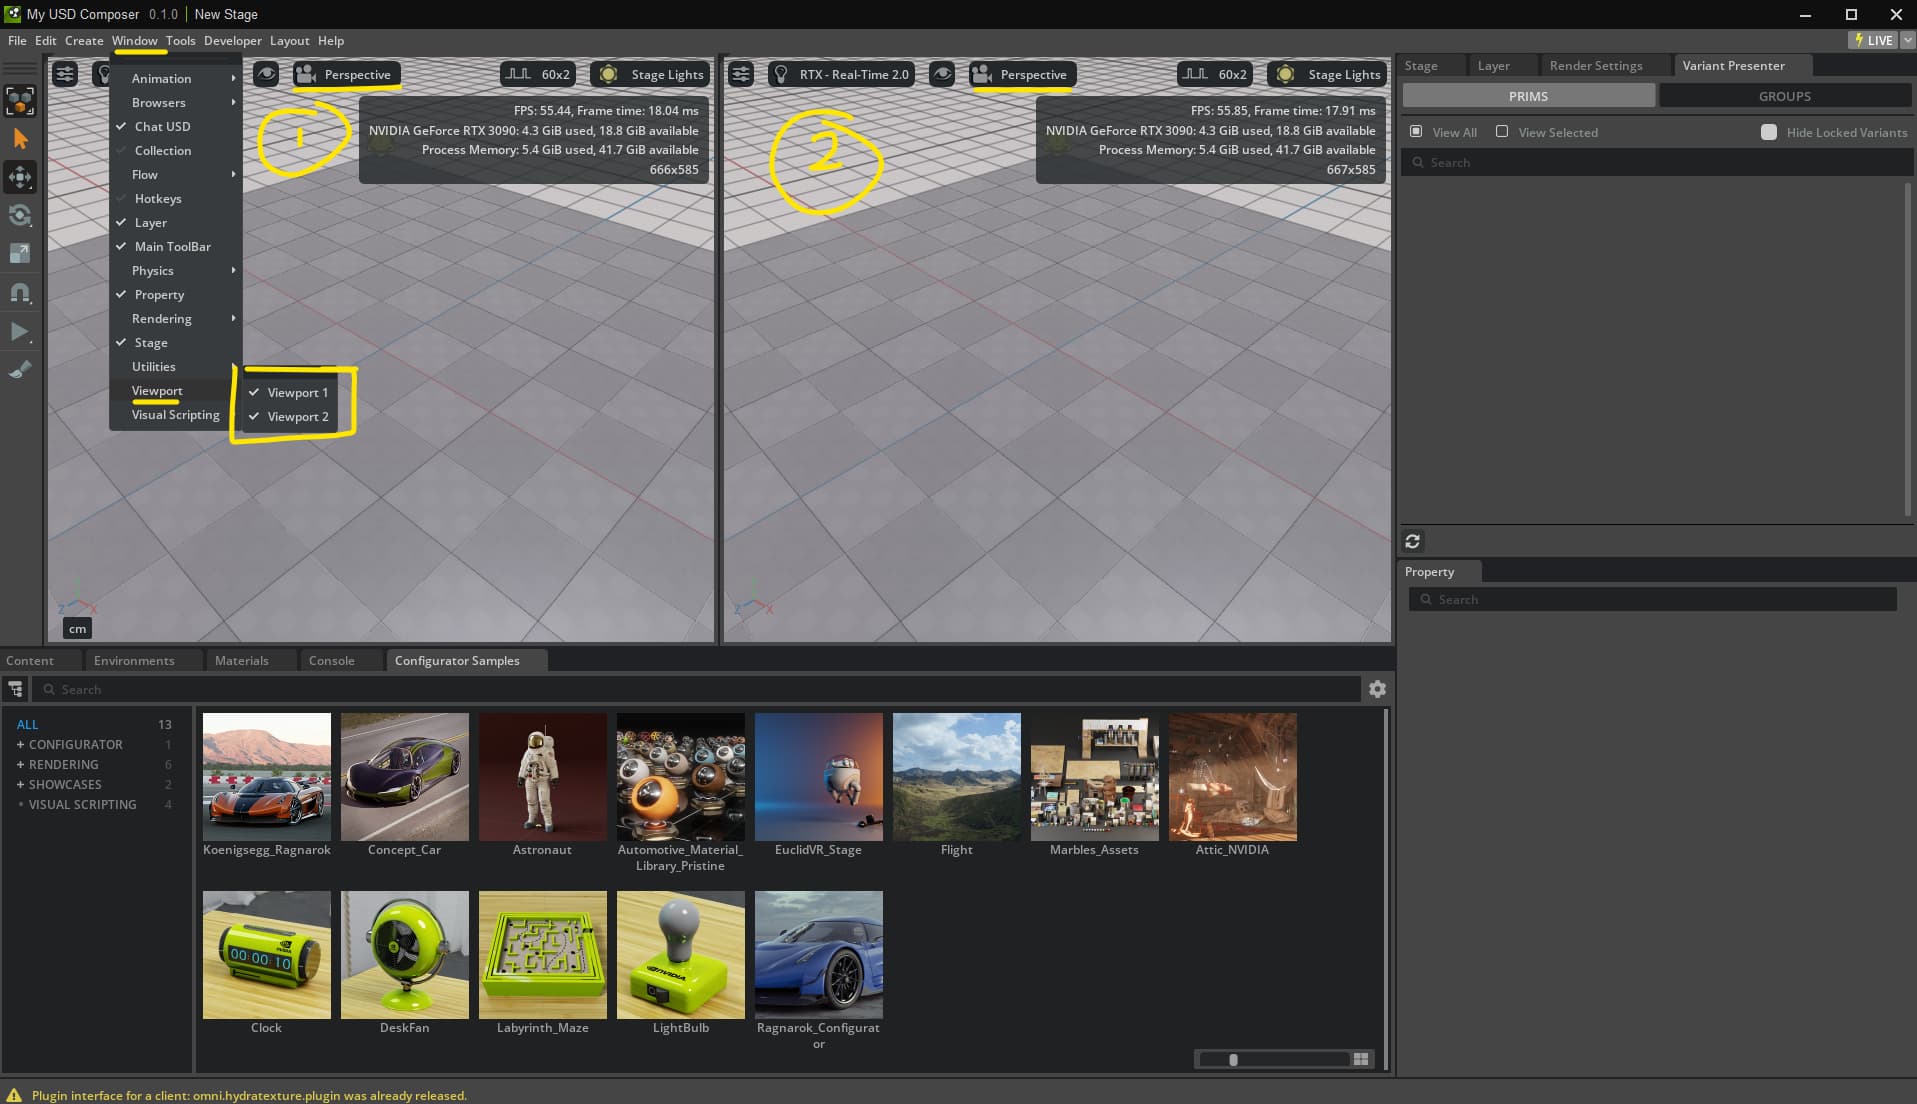Click the Play button in left toolbar
The width and height of the screenshot is (1917, 1104).
(x=20, y=331)
